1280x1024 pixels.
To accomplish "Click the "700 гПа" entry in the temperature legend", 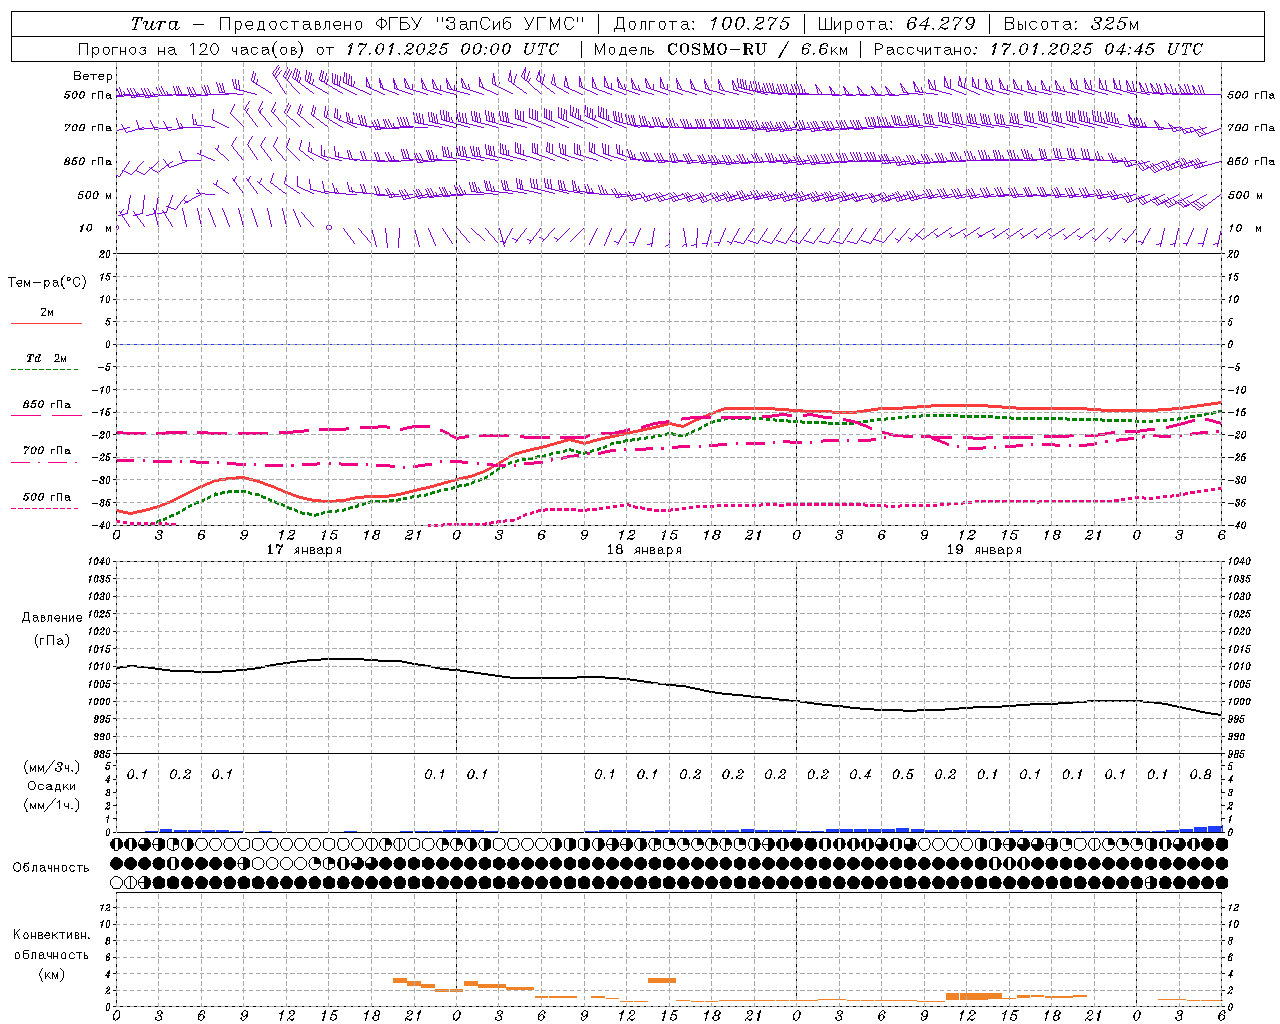I will 47,451.
